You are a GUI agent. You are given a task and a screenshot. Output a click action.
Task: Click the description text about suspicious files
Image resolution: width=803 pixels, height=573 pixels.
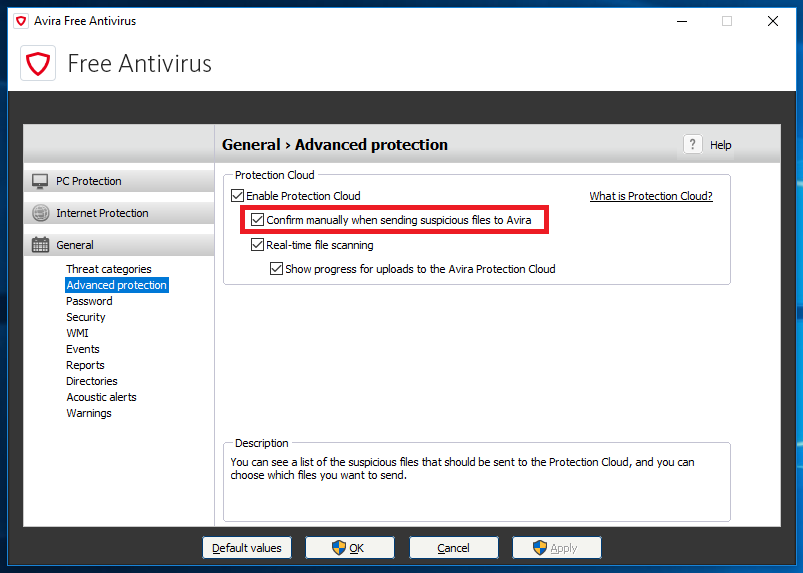[462, 469]
